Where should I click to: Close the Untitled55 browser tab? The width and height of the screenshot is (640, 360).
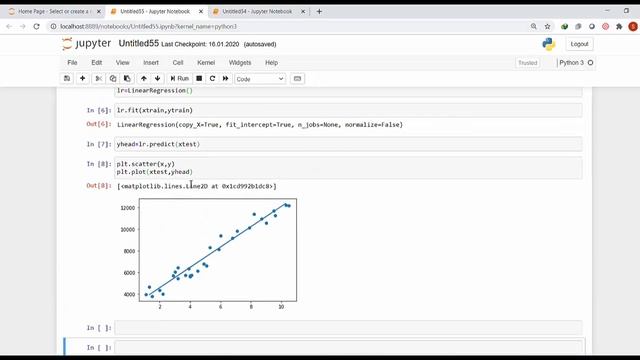coord(201,11)
